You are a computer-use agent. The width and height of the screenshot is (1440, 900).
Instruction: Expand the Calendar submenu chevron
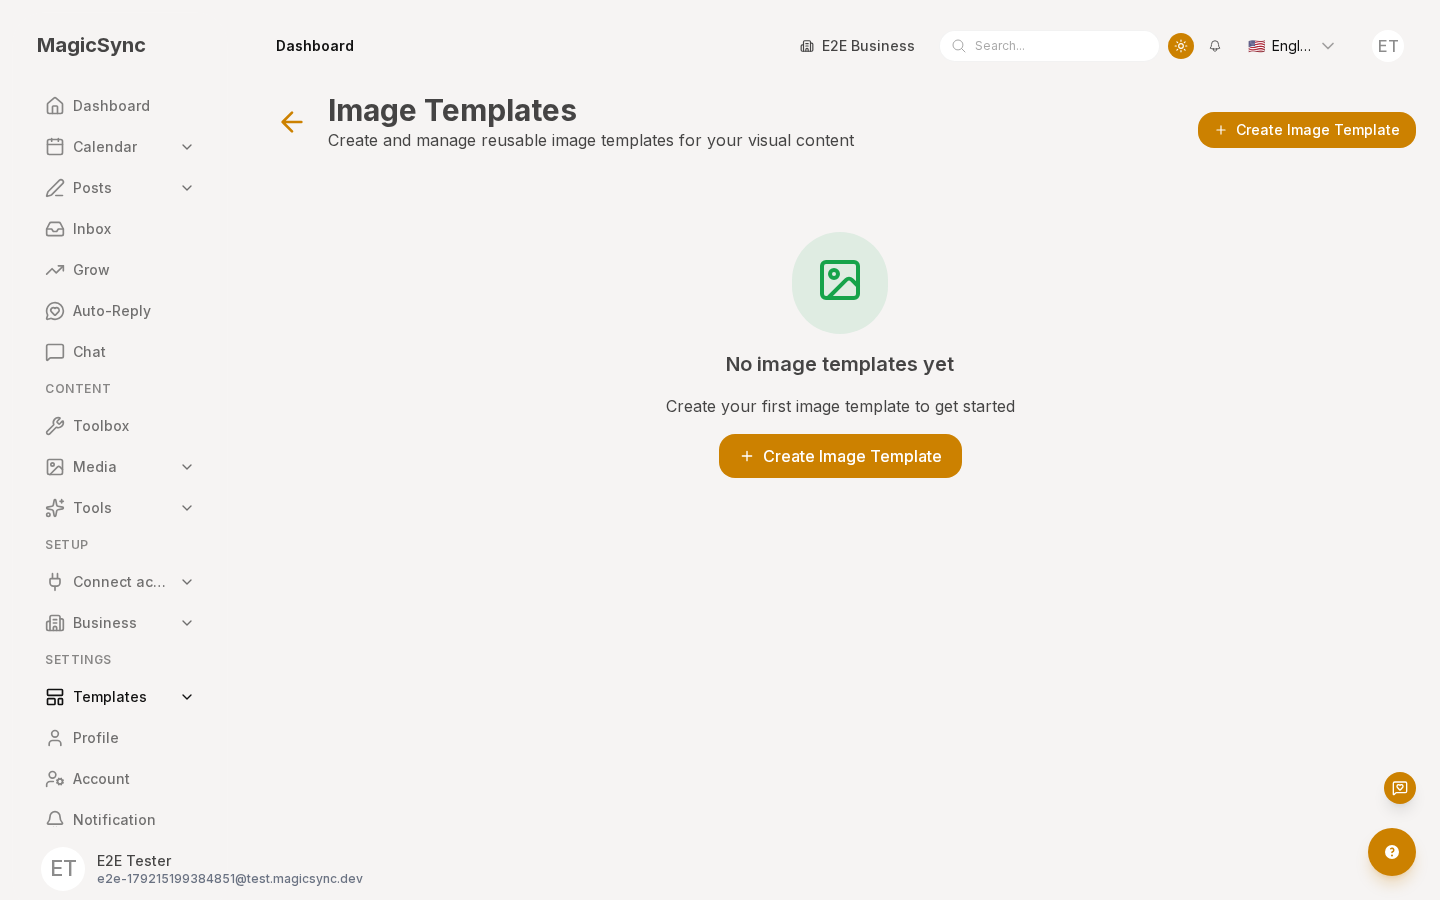(x=187, y=147)
